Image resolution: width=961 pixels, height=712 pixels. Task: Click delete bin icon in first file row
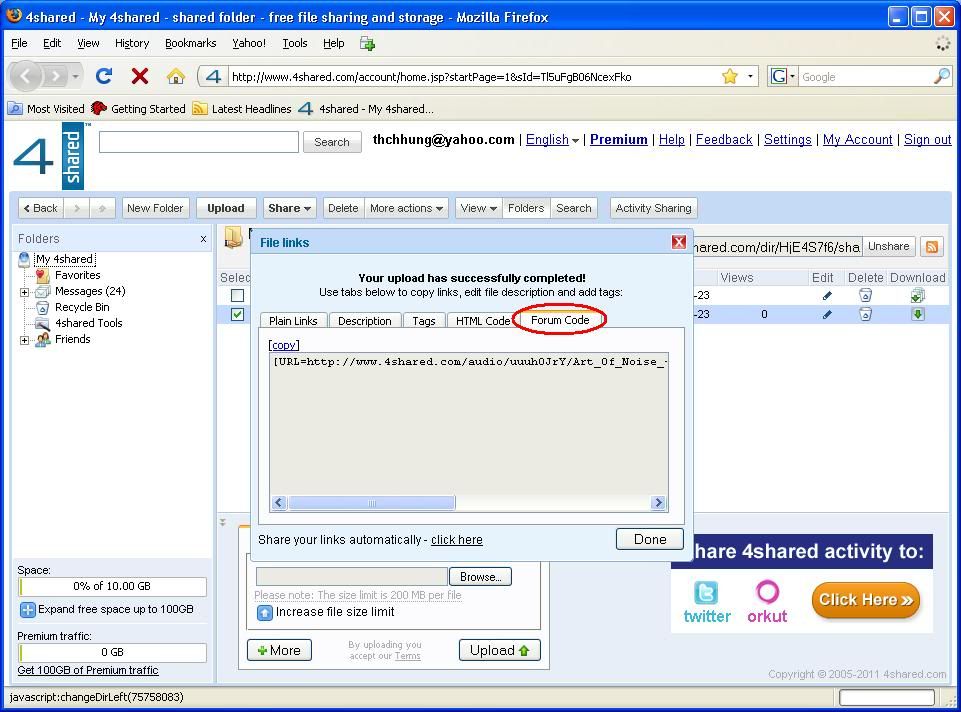865,295
